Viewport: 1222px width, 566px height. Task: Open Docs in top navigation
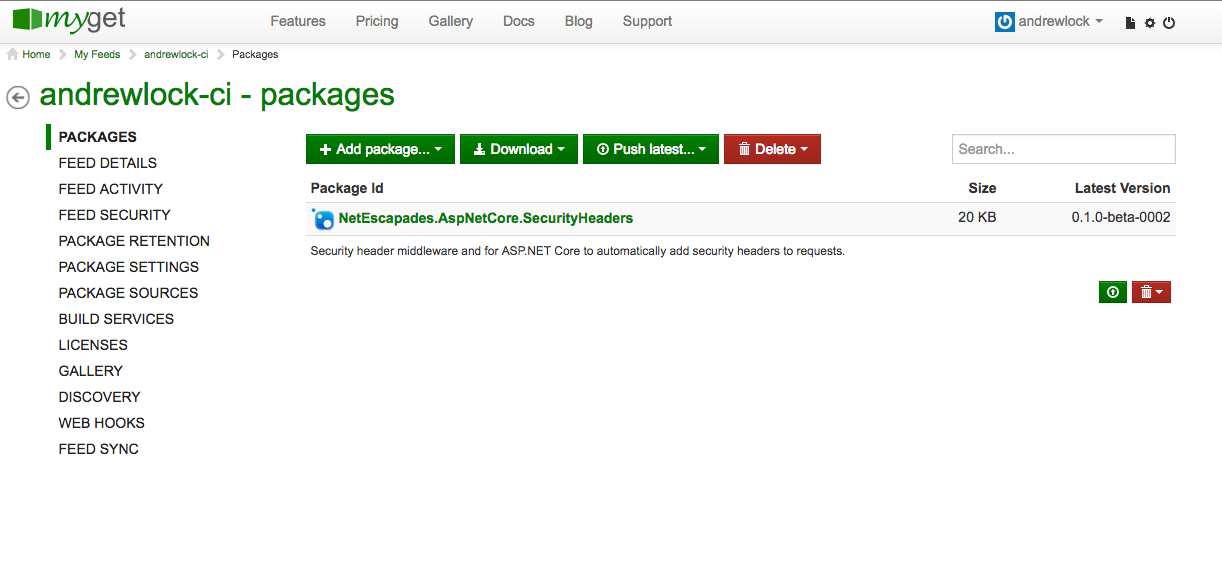tap(519, 21)
